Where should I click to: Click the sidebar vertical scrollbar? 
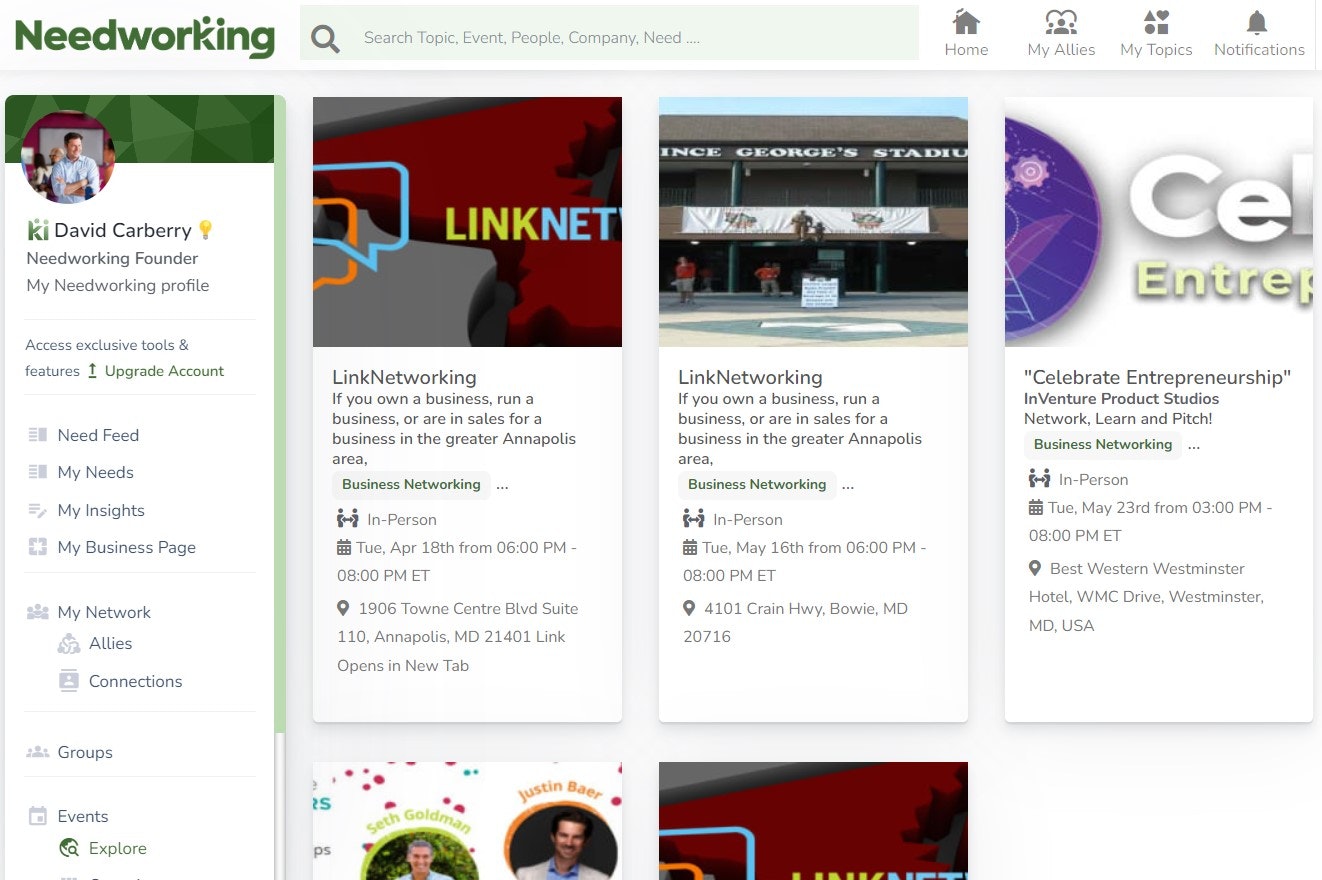[280, 415]
